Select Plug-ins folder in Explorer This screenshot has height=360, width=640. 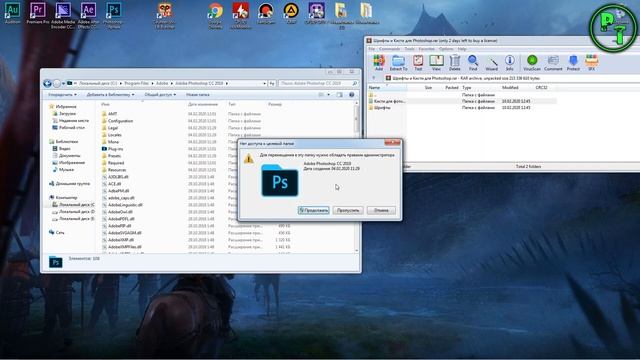point(112,149)
